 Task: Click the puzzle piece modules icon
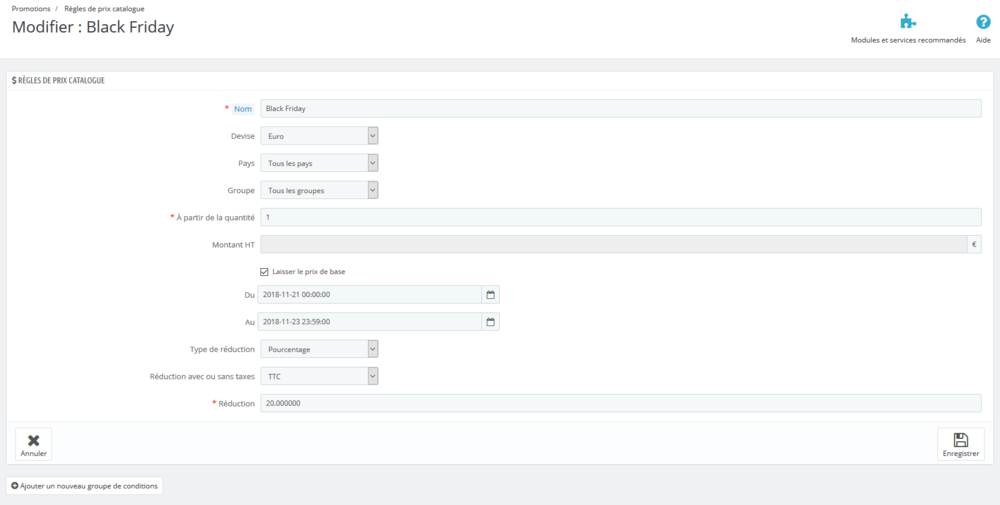[907, 22]
